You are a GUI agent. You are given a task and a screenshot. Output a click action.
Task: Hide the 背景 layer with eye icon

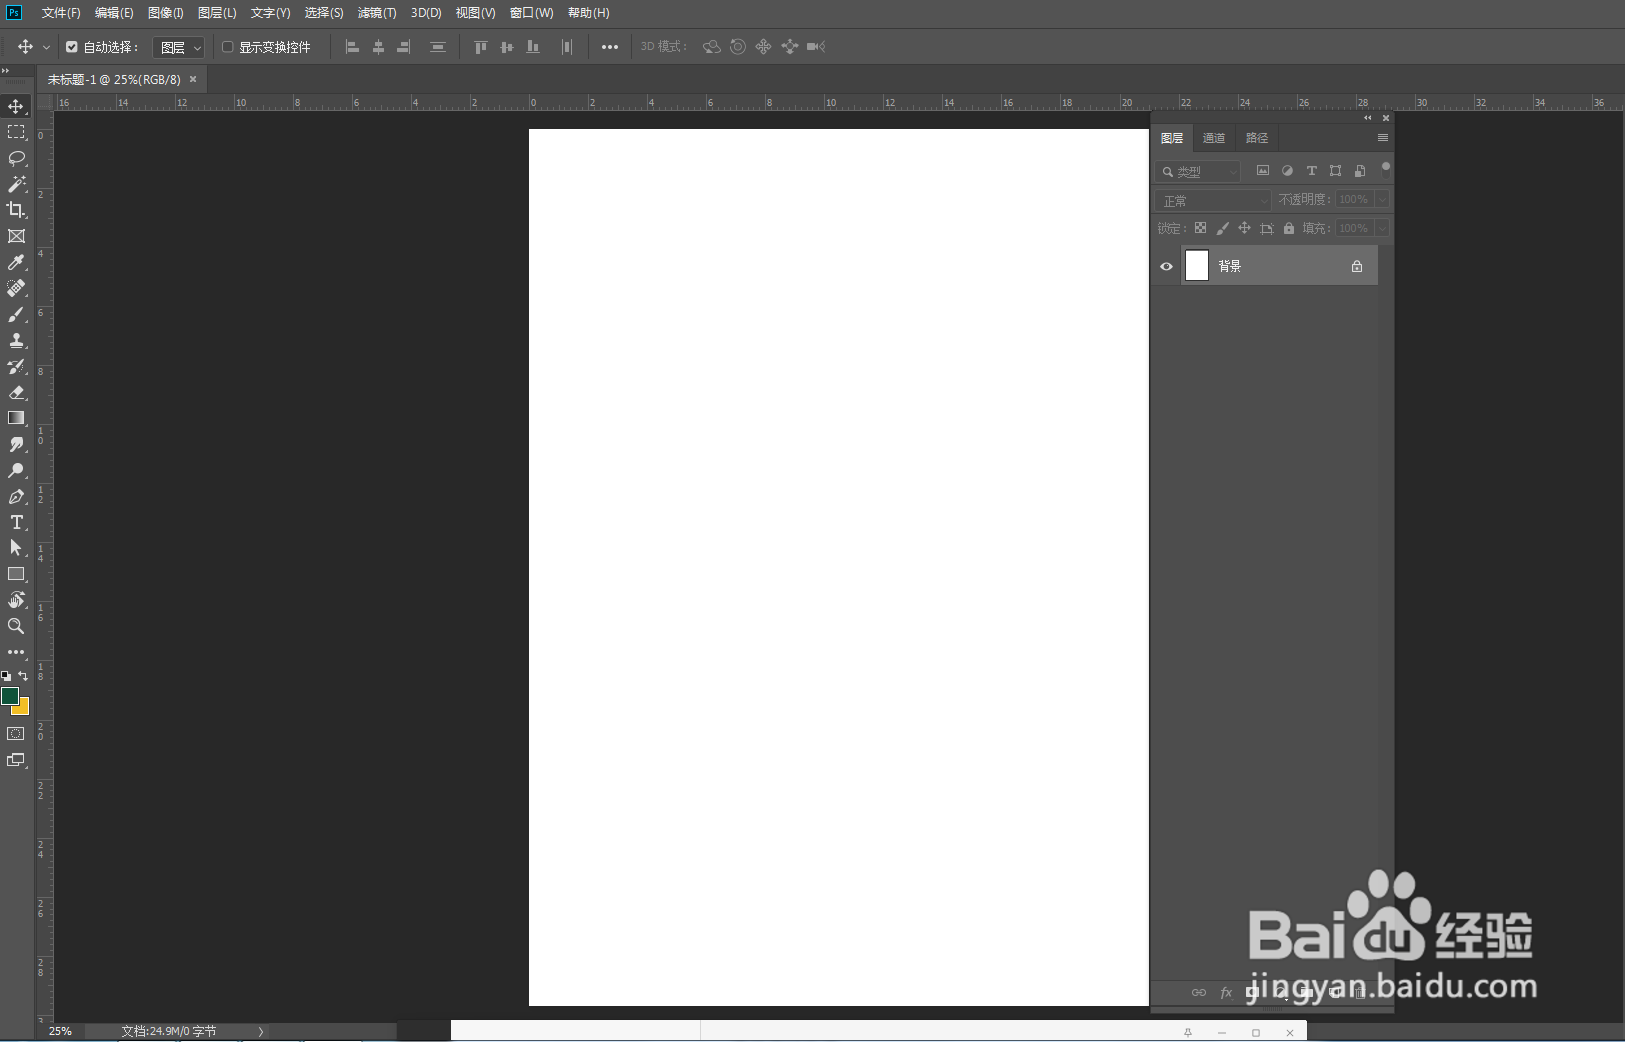(x=1166, y=266)
